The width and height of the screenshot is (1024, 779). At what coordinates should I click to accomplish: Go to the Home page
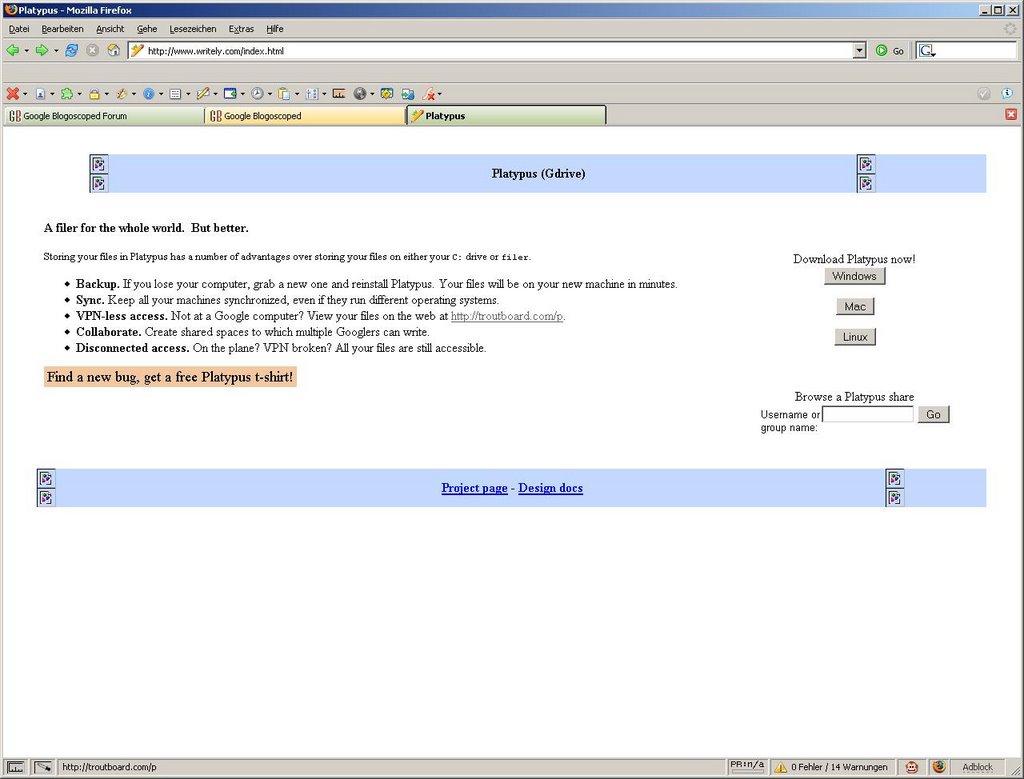tap(114, 50)
